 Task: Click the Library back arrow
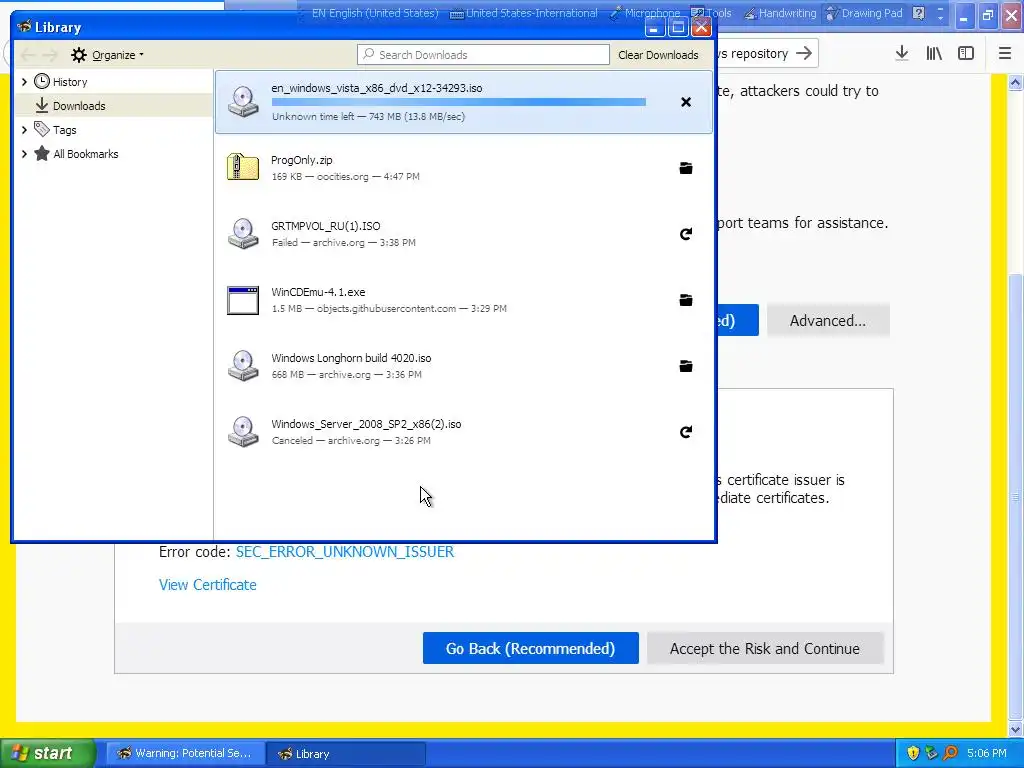pyautogui.click(x=28, y=55)
